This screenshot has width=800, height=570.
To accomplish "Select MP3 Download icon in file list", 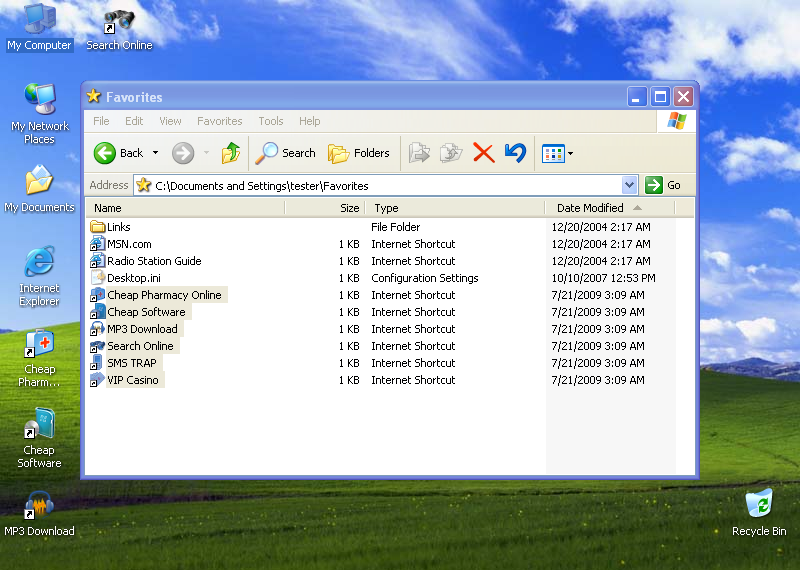I will [x=97, y=329].
